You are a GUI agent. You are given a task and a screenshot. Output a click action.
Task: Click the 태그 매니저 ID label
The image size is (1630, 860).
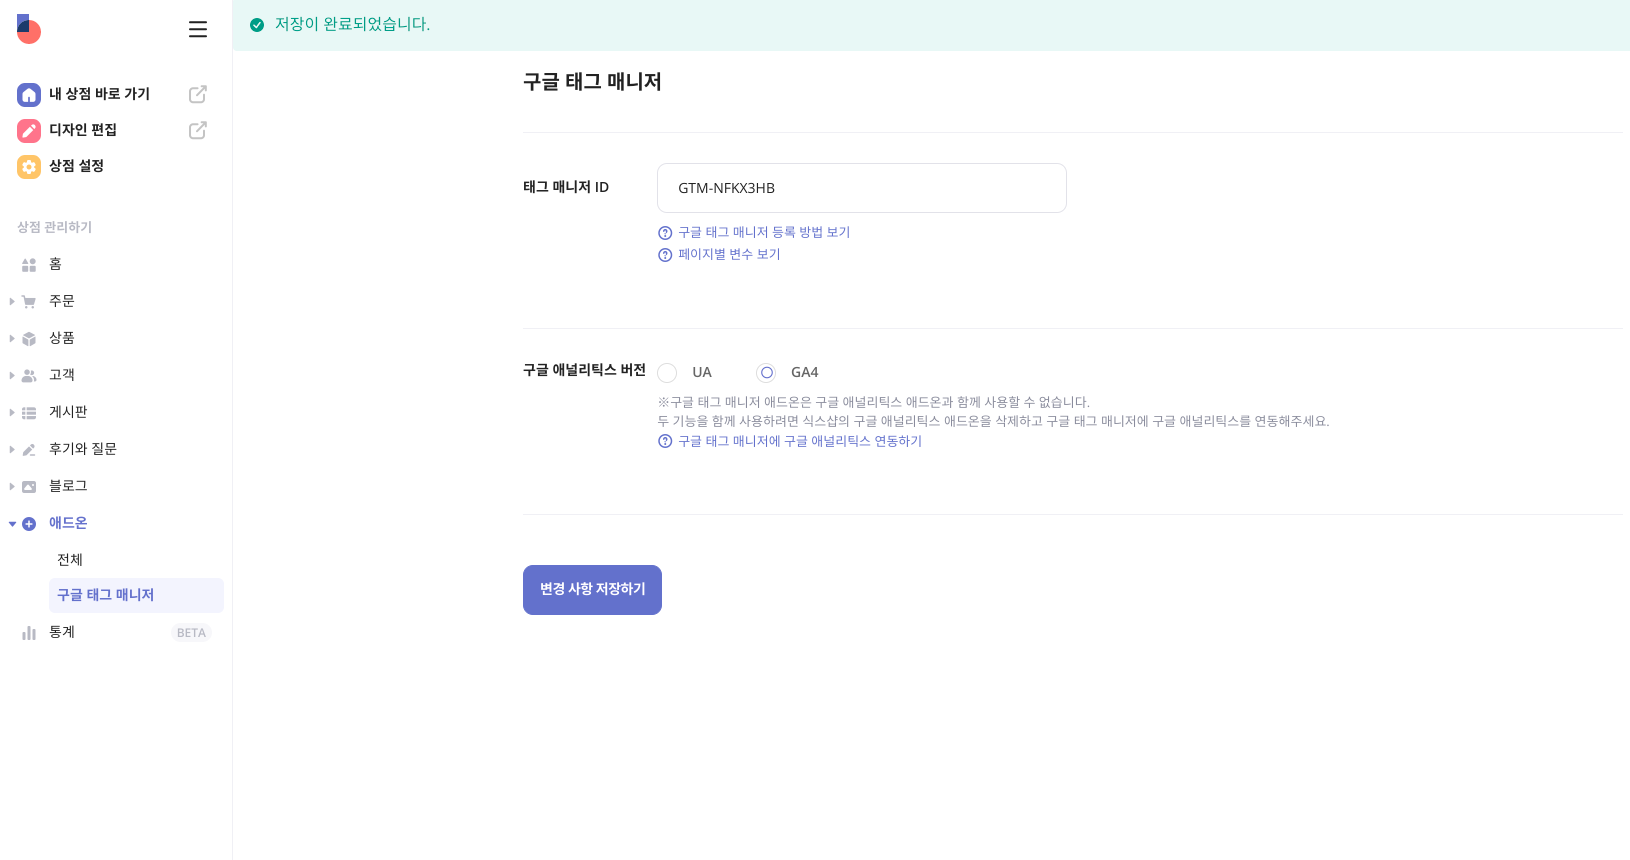(566, 187)
